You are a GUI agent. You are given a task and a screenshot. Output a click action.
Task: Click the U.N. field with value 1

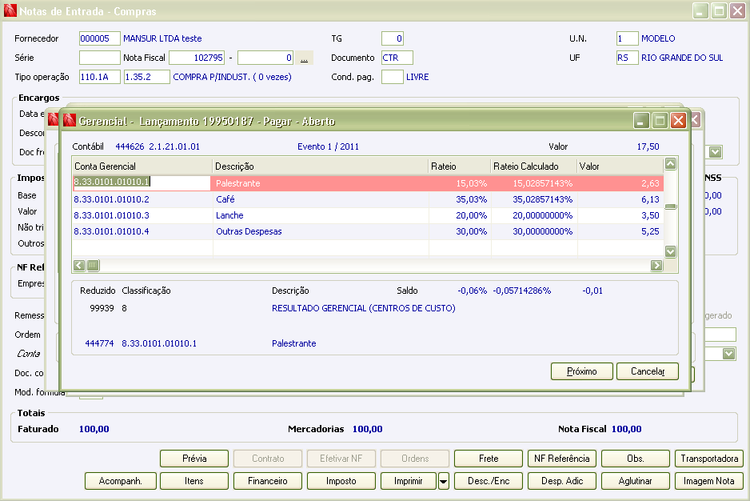coord(627,39)
